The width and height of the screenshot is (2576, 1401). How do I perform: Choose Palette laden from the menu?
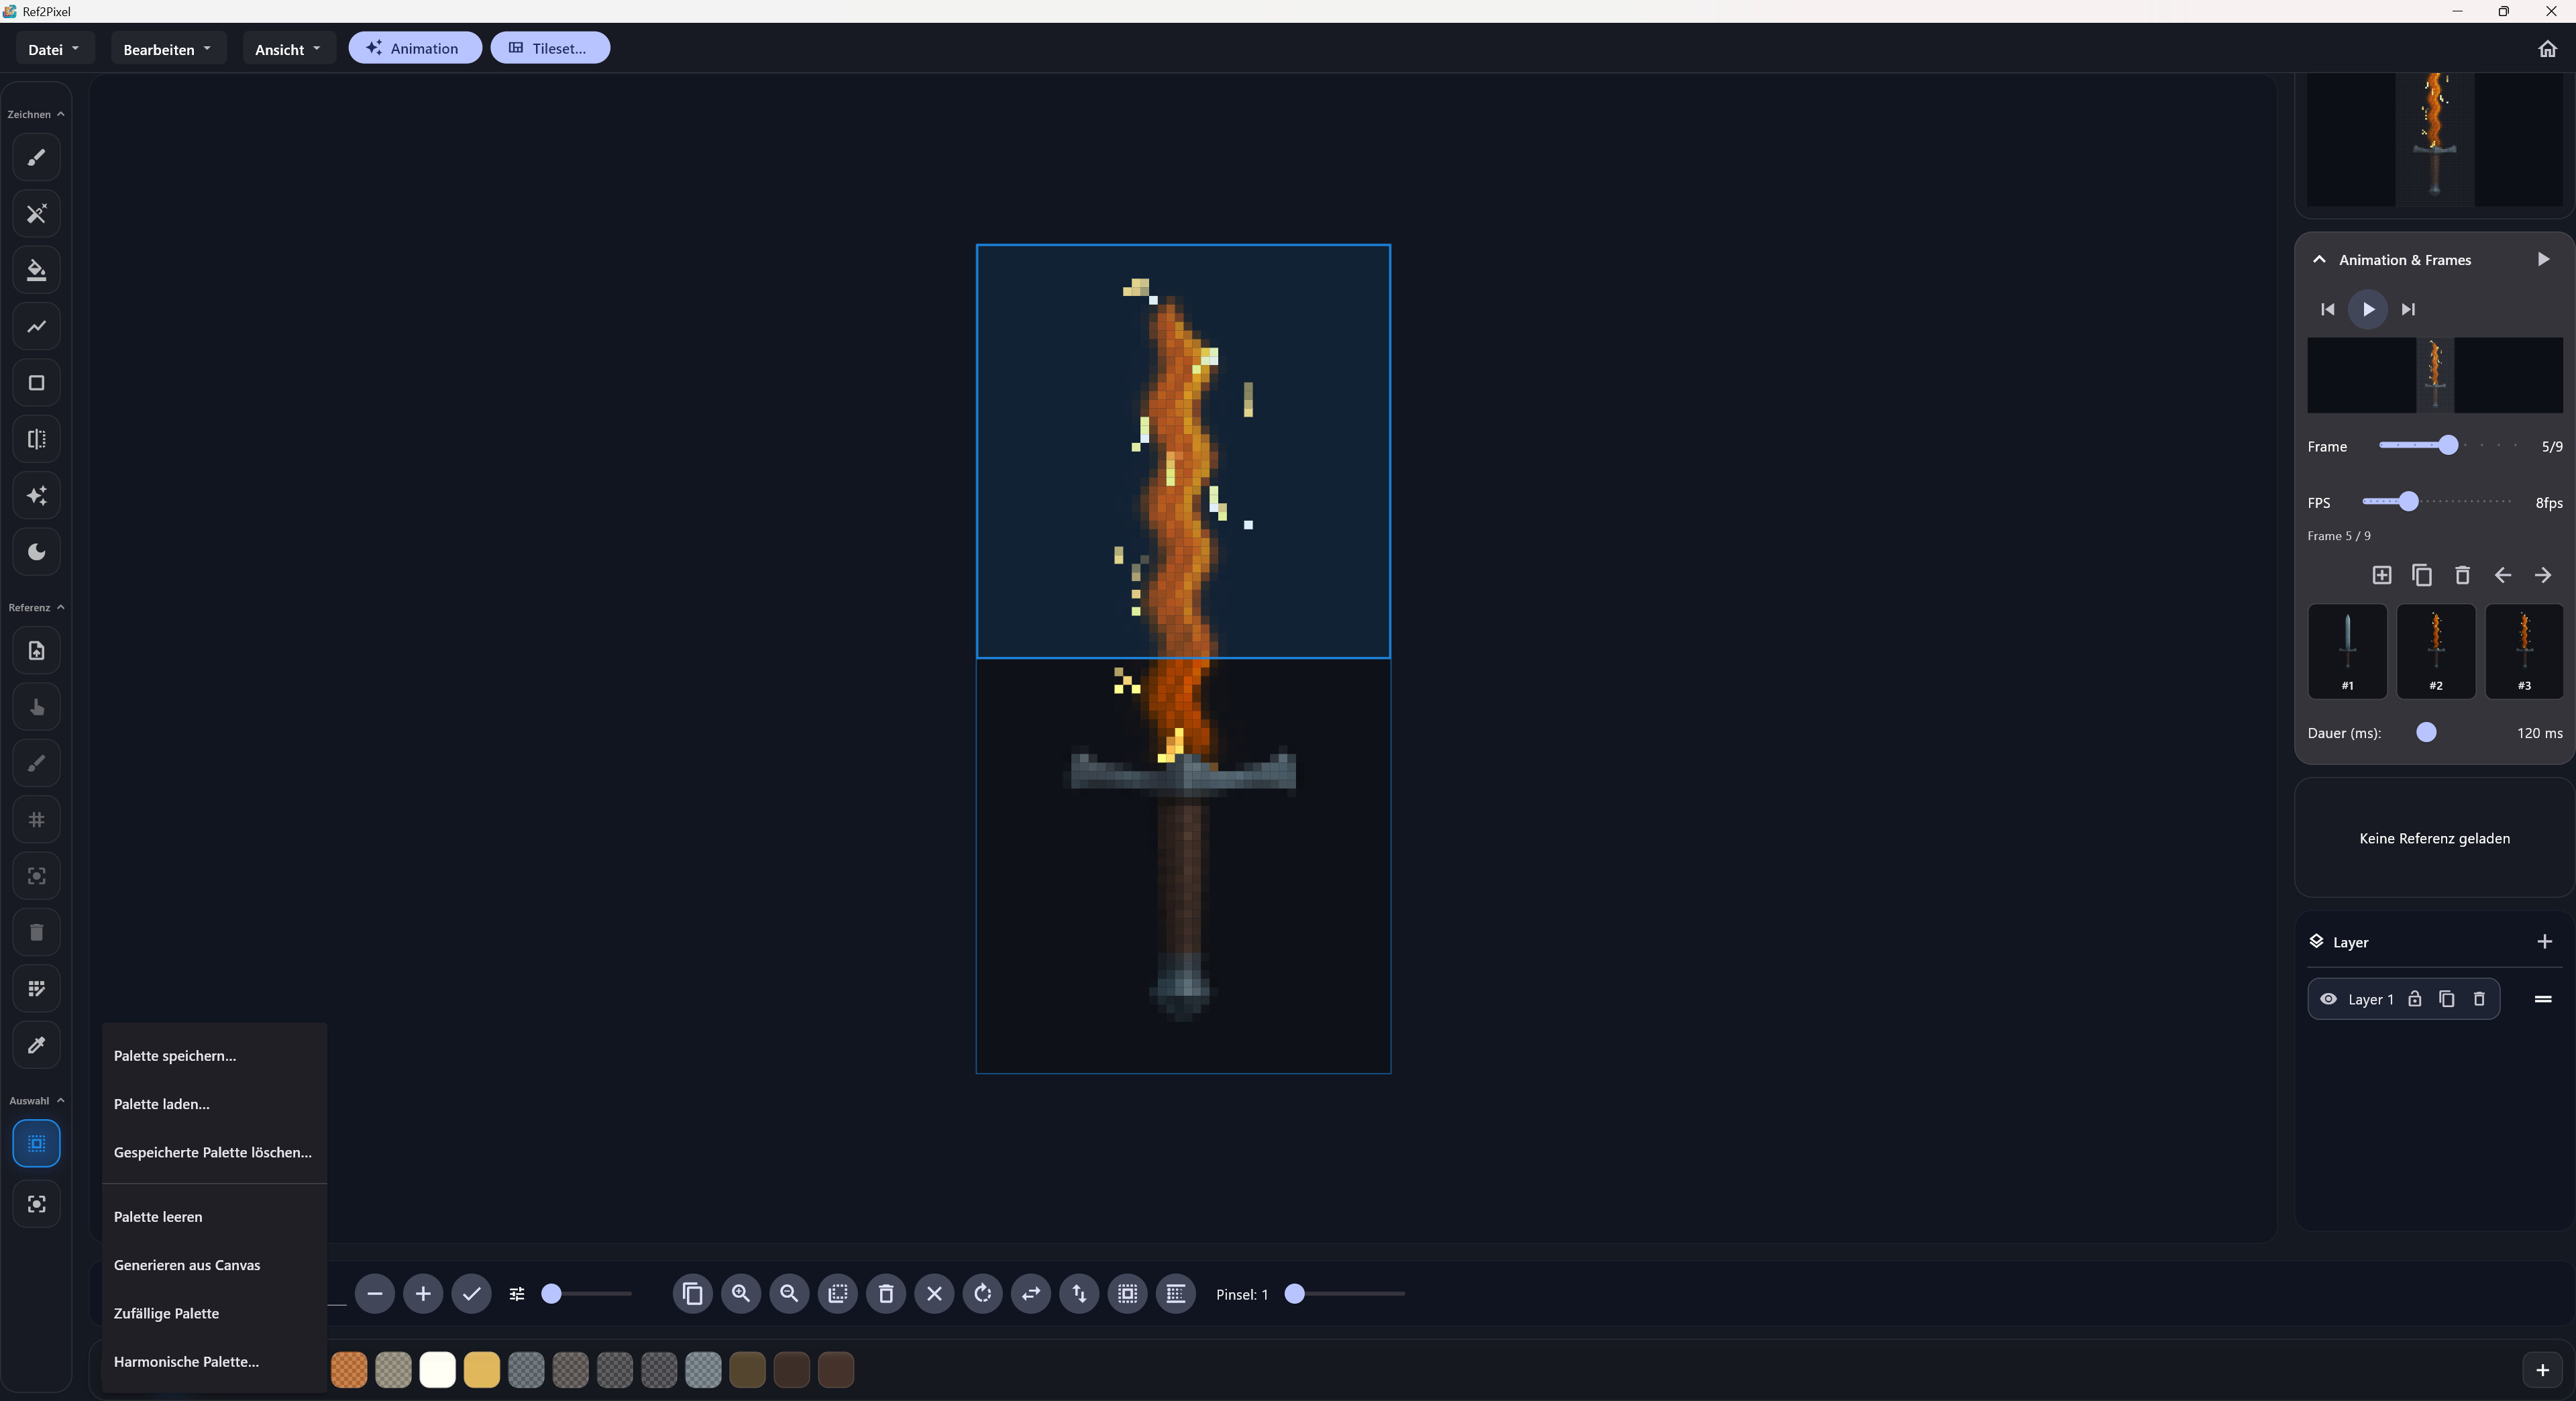click(x=162, y=1105)
